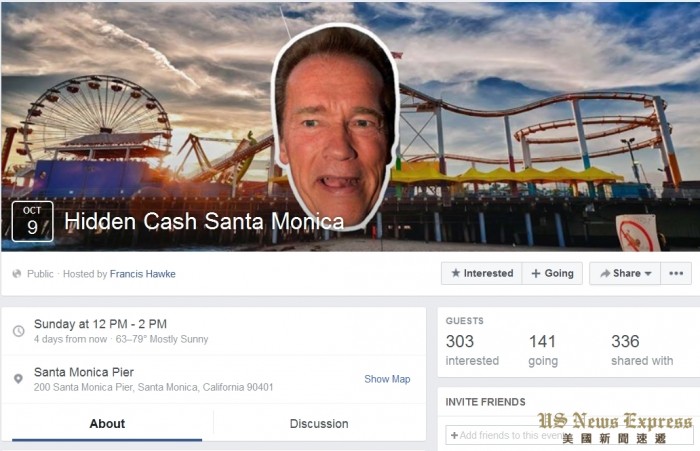Click the Hidden Cash Santa Monica title

point(204,221)
